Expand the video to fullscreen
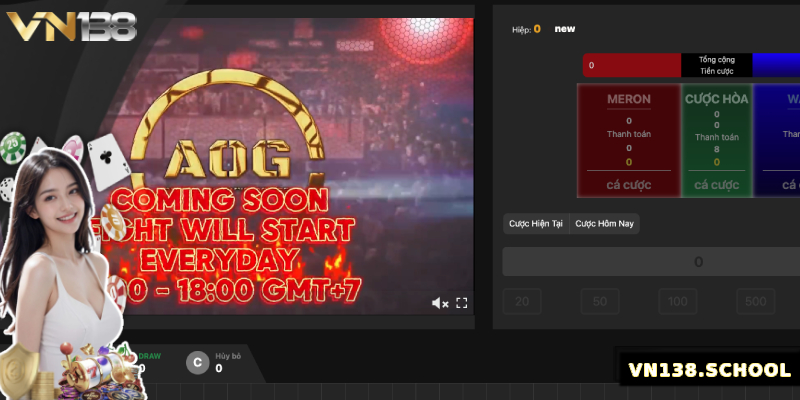The width and height of the screenshot is (800, 400). click(x=461, y=303)
